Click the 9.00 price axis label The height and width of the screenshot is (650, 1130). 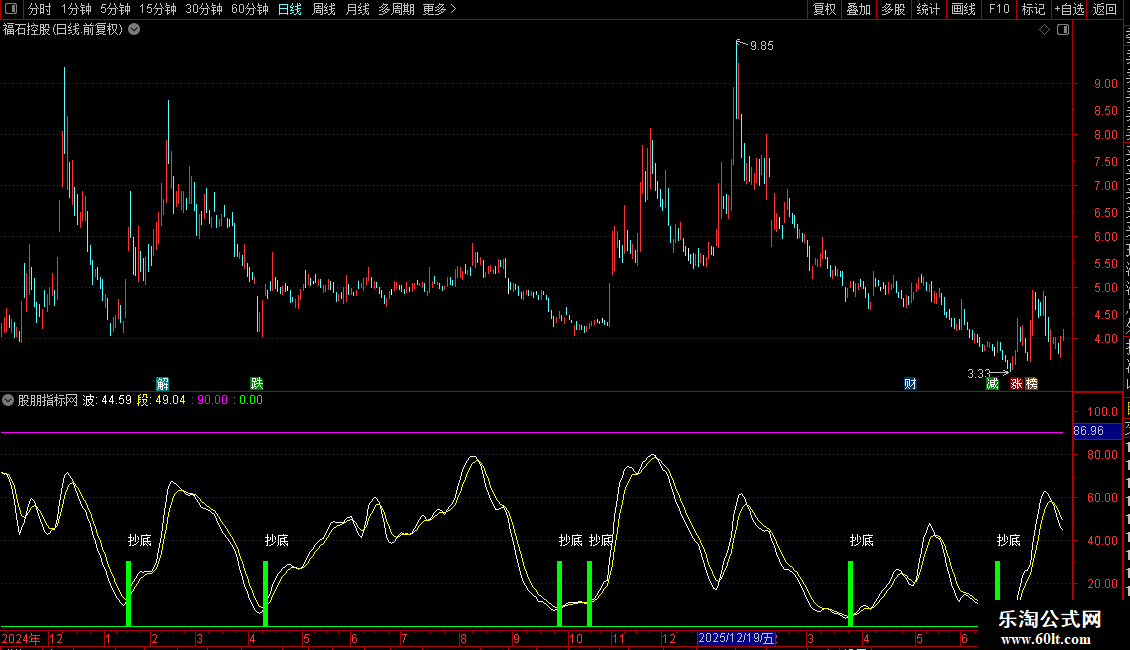tap(1106, 84)
